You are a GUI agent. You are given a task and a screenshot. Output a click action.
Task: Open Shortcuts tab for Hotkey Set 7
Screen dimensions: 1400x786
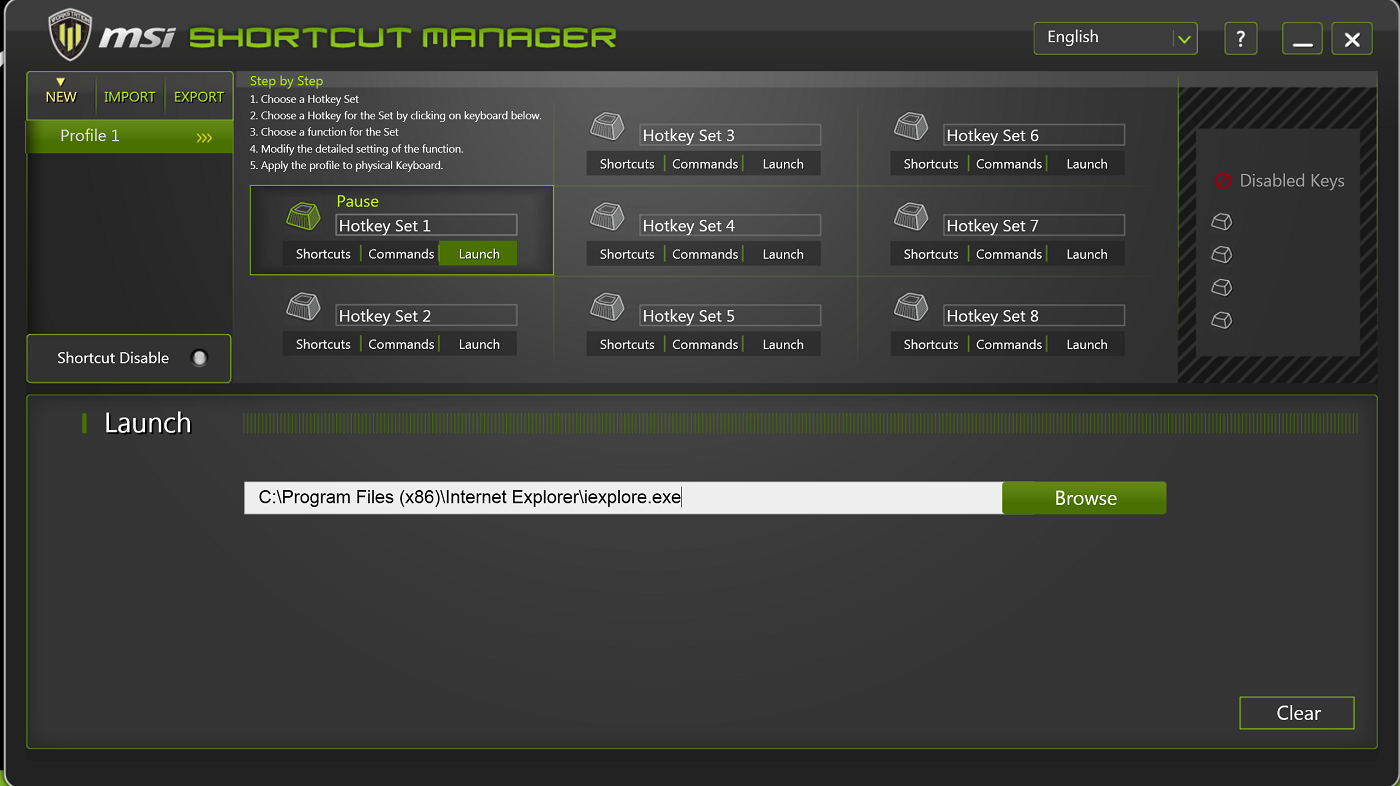(931, 254)
